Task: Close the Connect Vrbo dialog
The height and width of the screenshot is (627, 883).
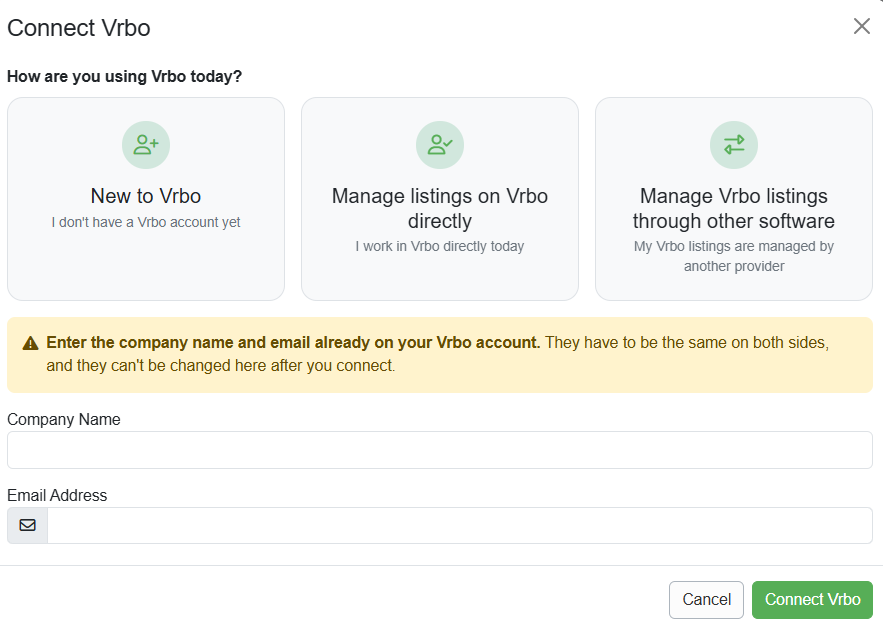Action: pos(862,26)
